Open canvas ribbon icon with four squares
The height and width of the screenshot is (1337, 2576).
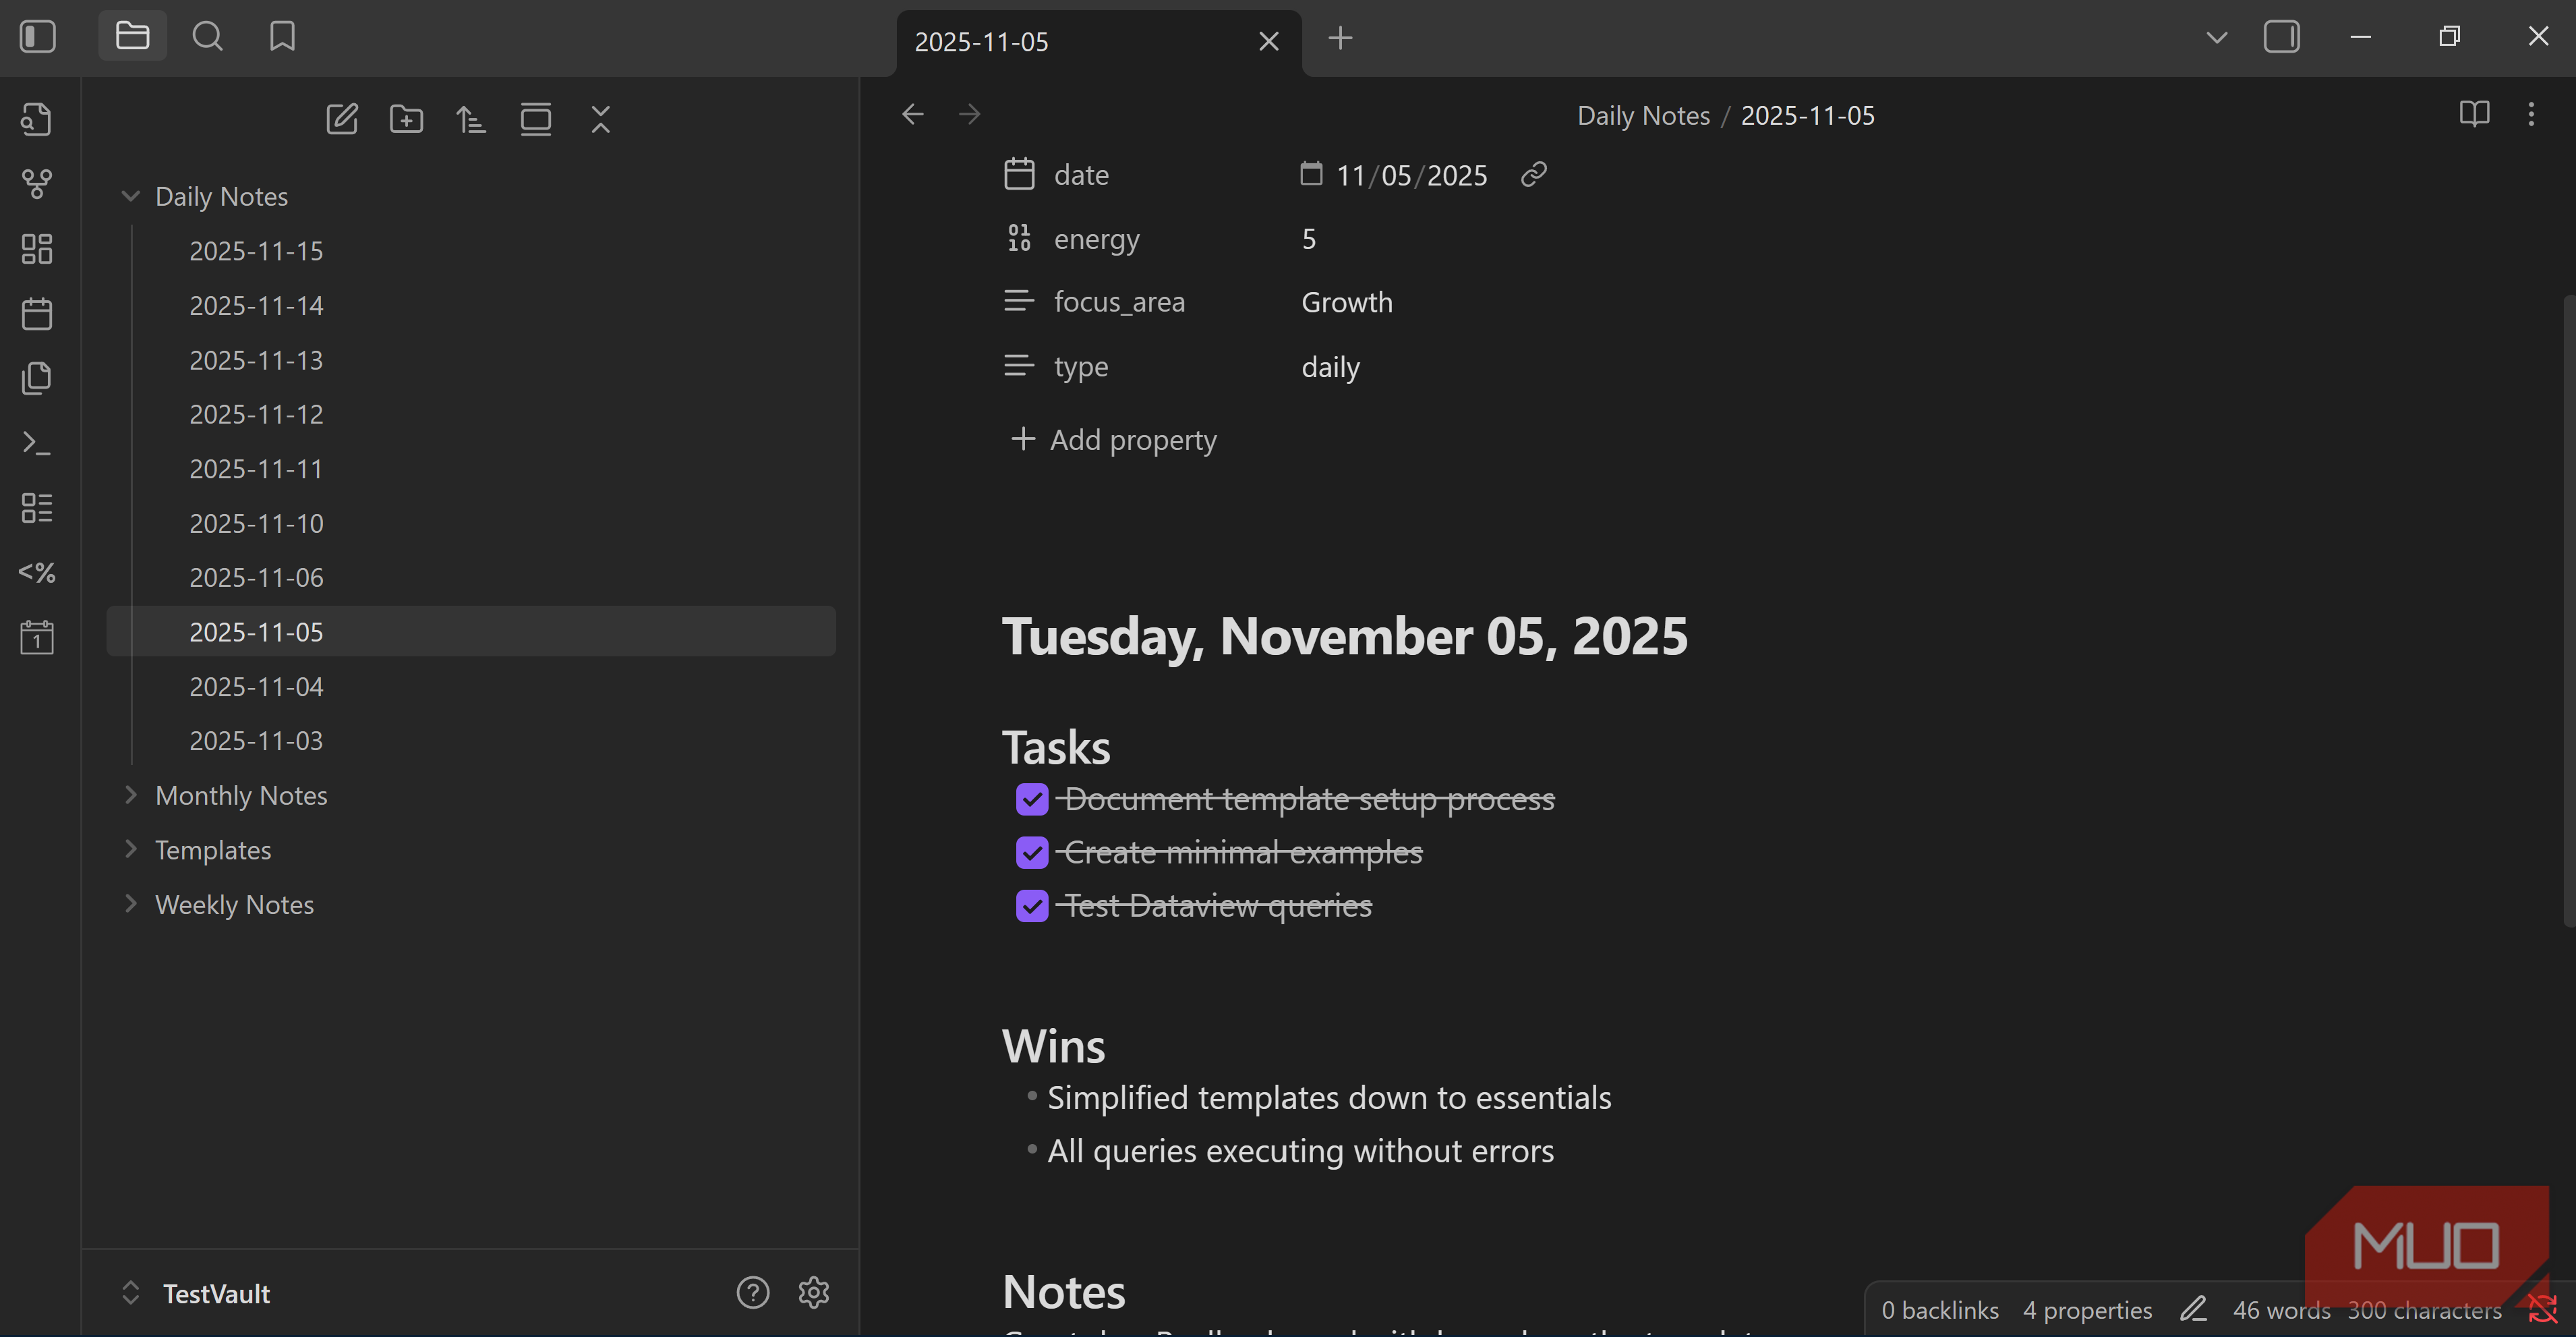[37, 249]
